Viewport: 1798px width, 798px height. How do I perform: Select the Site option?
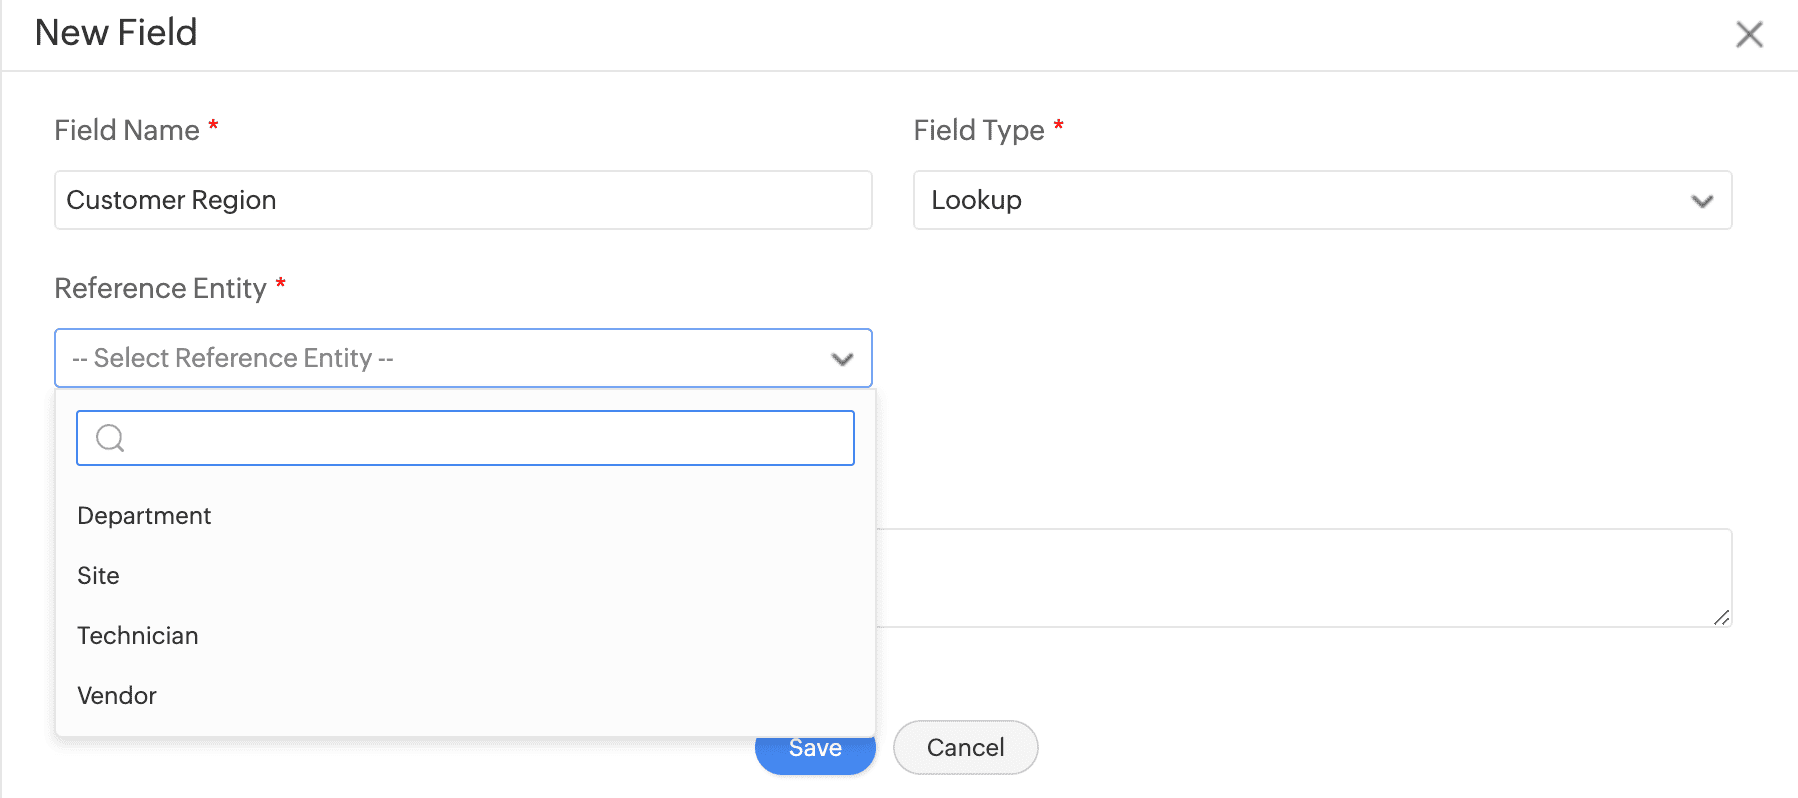[98, 576]
